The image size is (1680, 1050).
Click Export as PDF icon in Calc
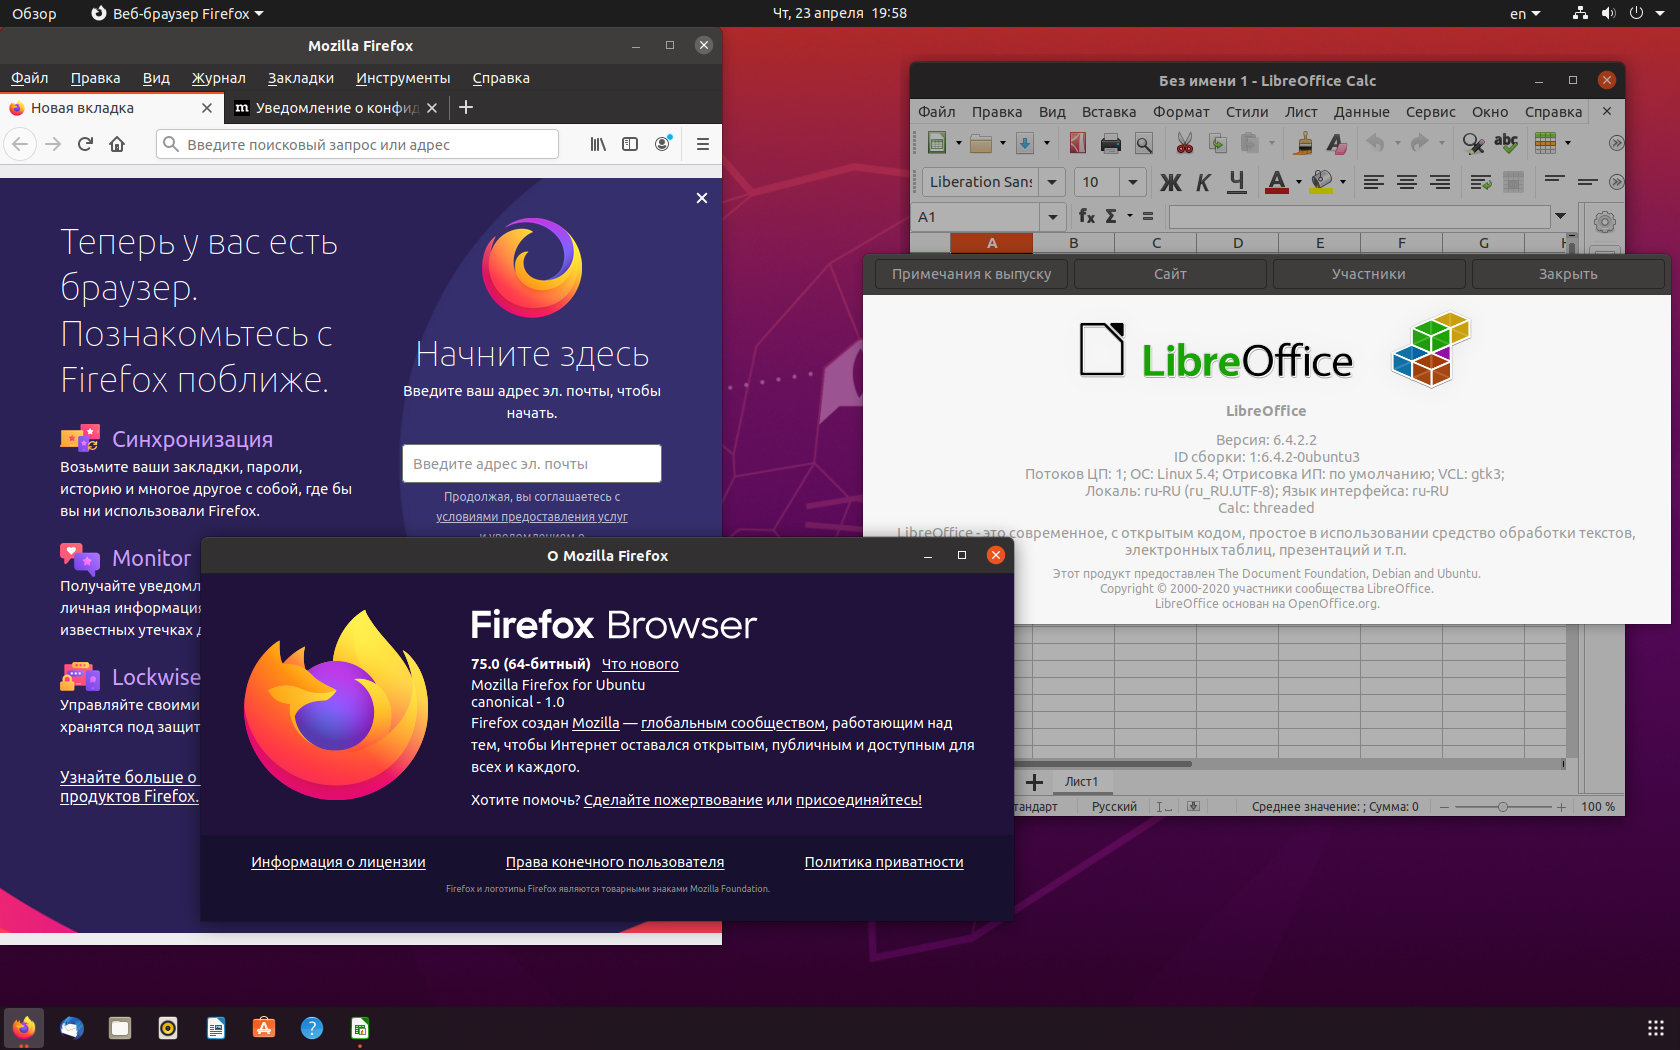pyautogui.click(x=1077, y=143)
